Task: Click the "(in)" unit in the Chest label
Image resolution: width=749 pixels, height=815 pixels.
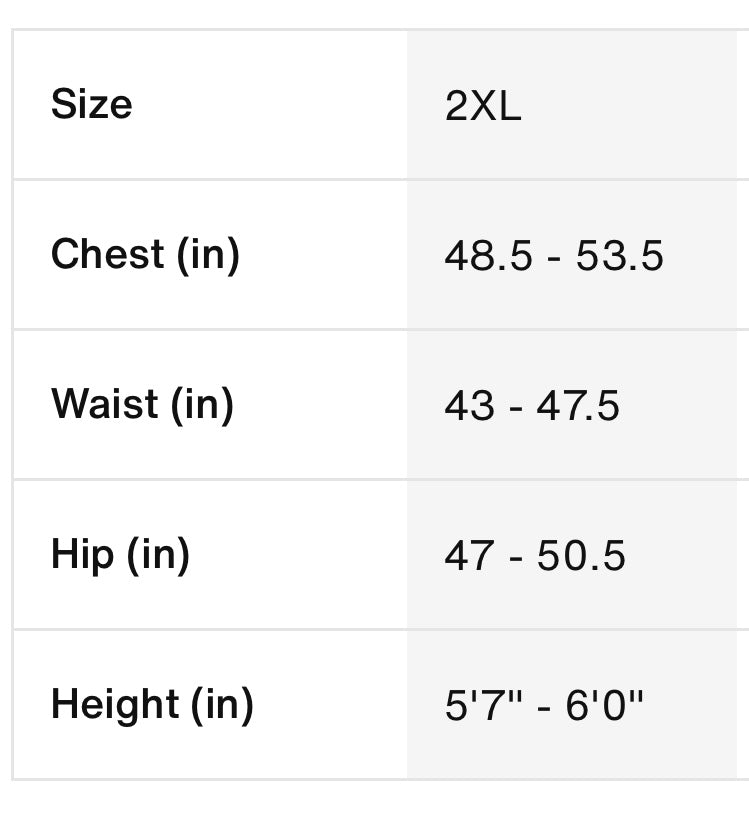Action: tap(208, 255)
